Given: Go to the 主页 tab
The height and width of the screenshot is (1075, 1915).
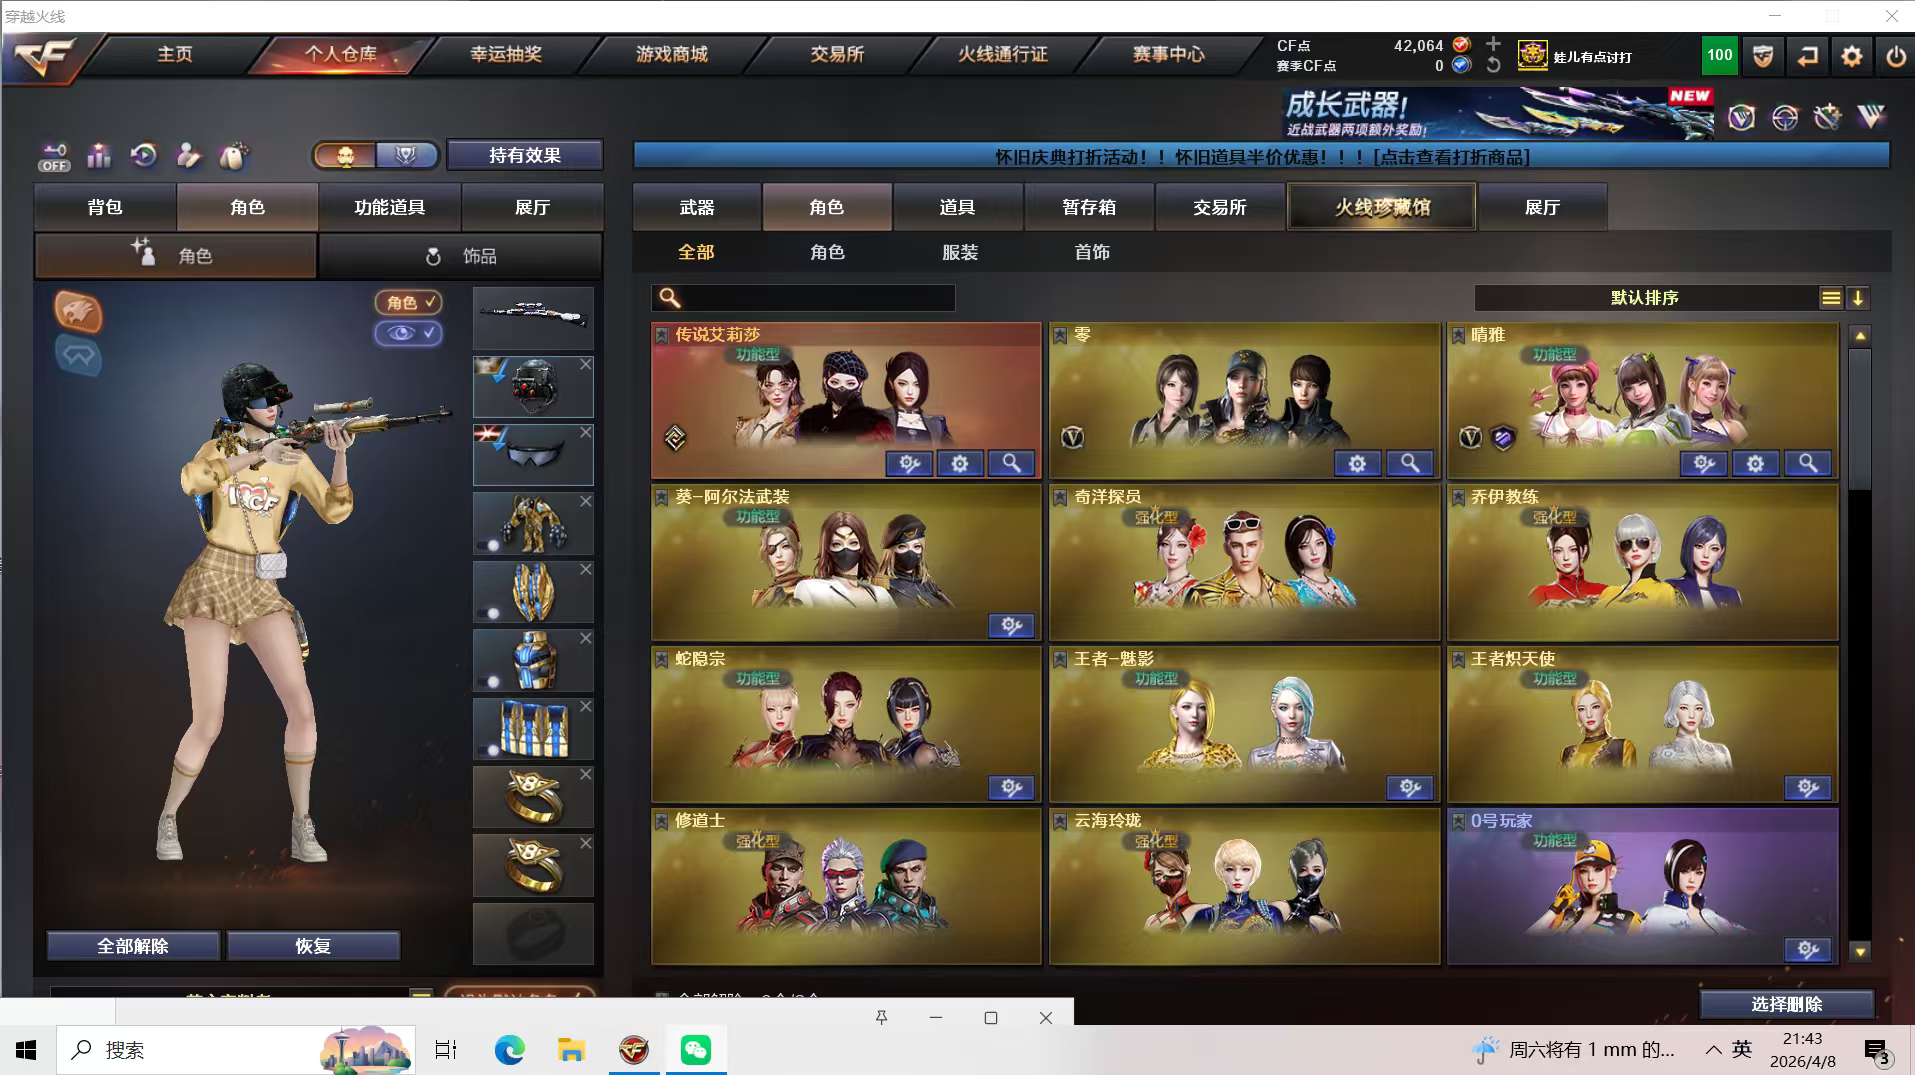Looking at the screenshot, I should click(175, 54).
